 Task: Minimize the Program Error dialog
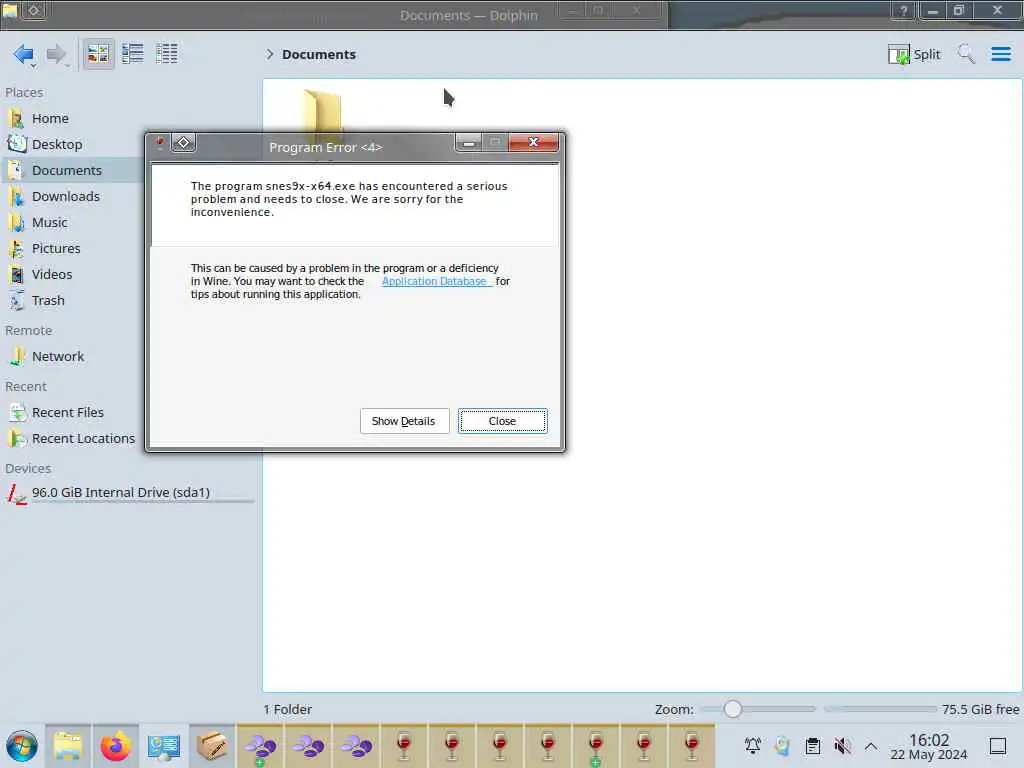tap(468, 142)
